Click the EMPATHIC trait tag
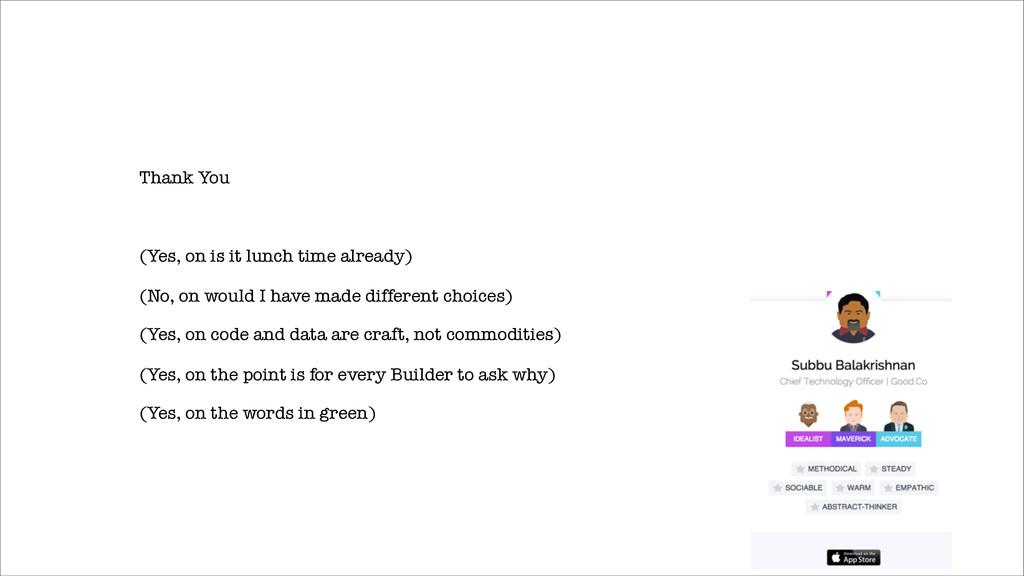Screen dimensions: 1024x576 pos(908,488)
